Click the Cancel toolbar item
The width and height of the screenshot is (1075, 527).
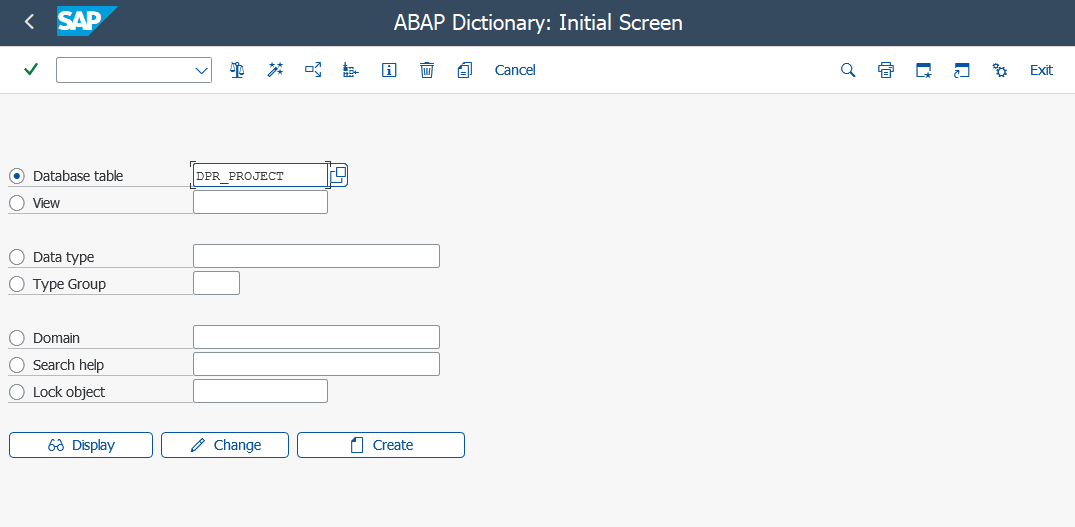click(x=515, y=70)
